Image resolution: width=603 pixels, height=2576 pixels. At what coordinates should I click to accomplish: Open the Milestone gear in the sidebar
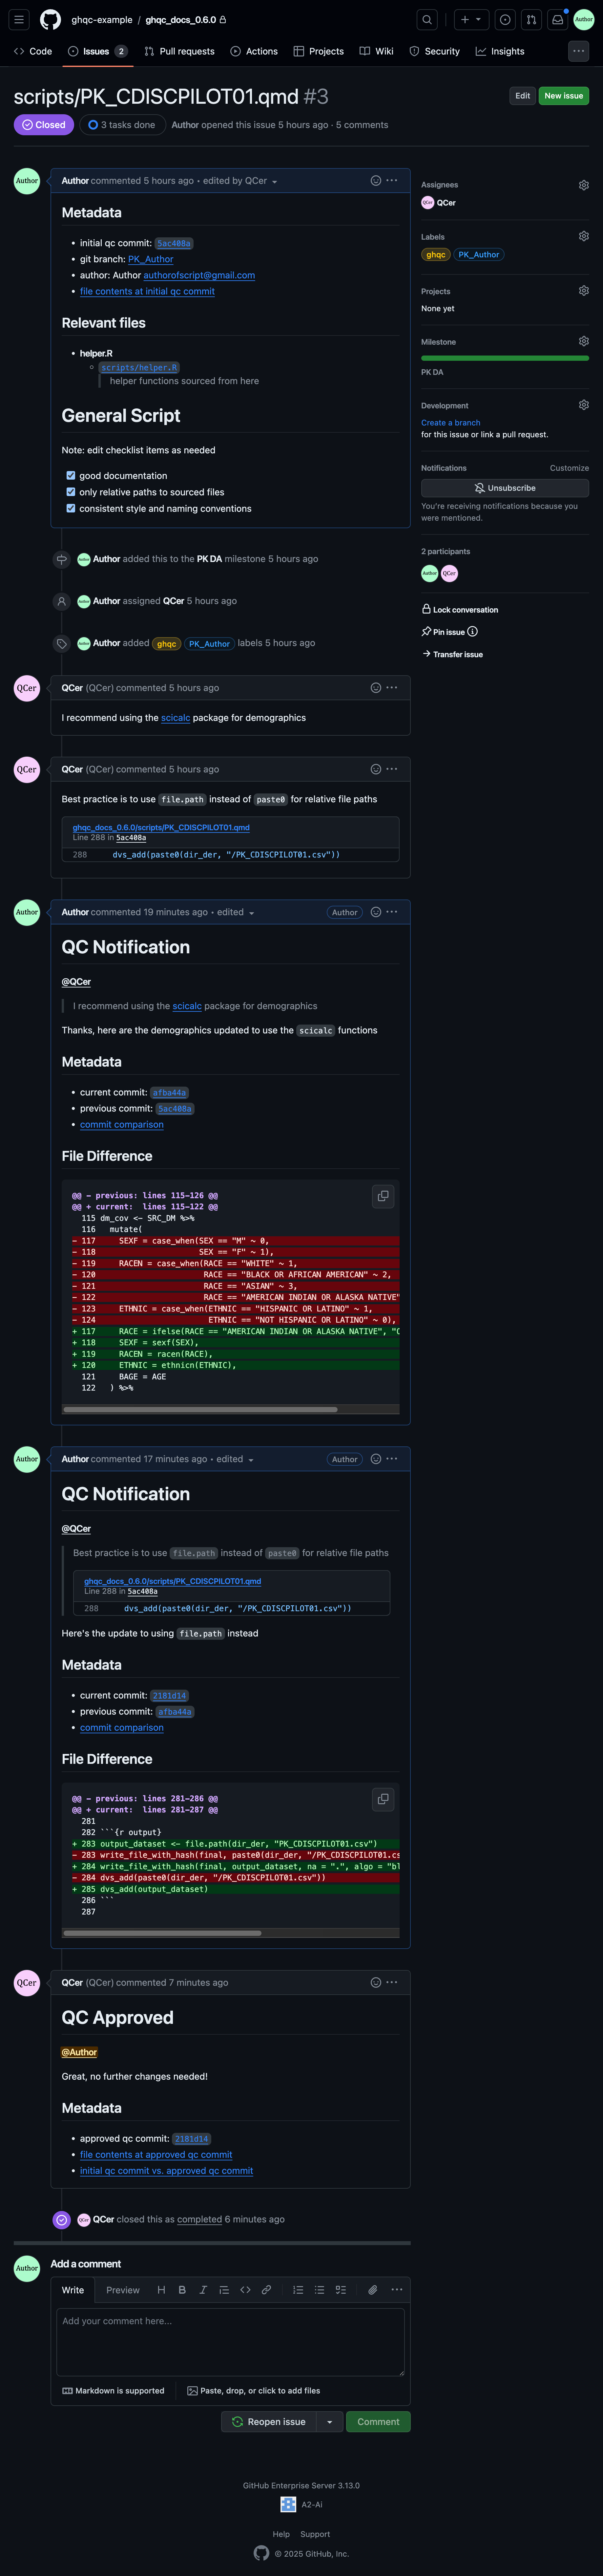(x=584, y=341)
